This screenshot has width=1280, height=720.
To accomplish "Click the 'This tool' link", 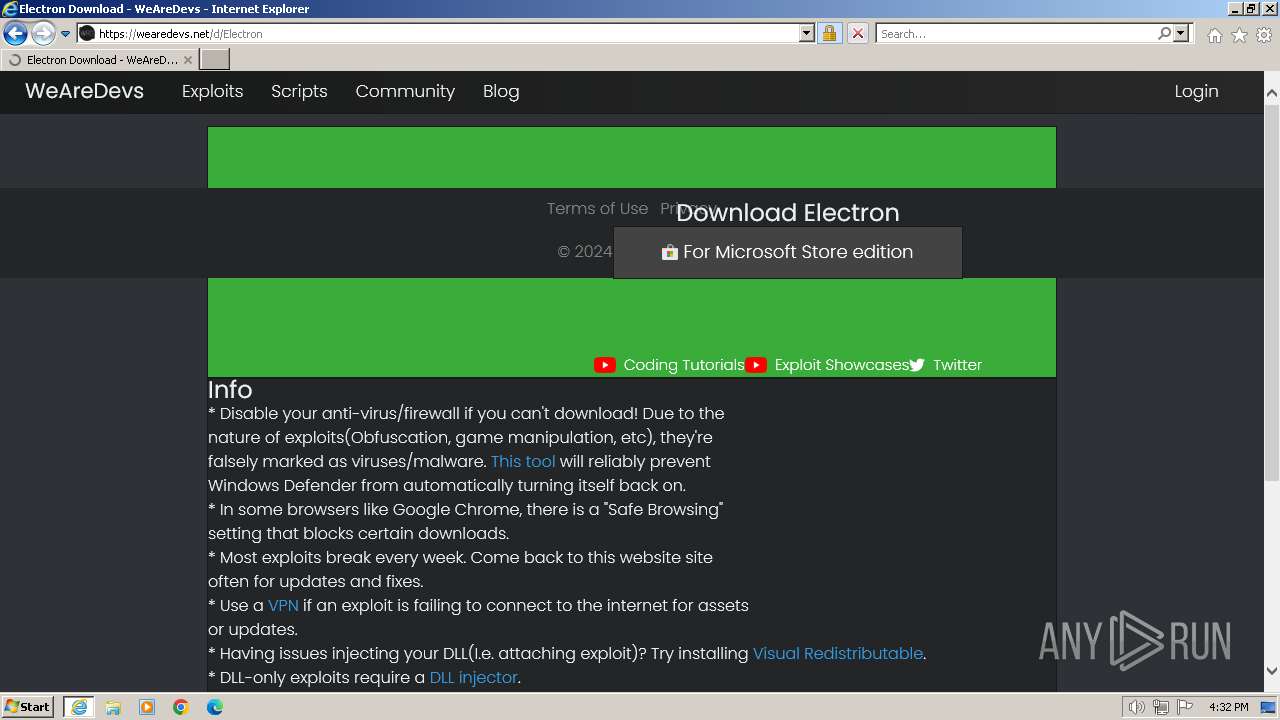I will [x=523, y=461].
